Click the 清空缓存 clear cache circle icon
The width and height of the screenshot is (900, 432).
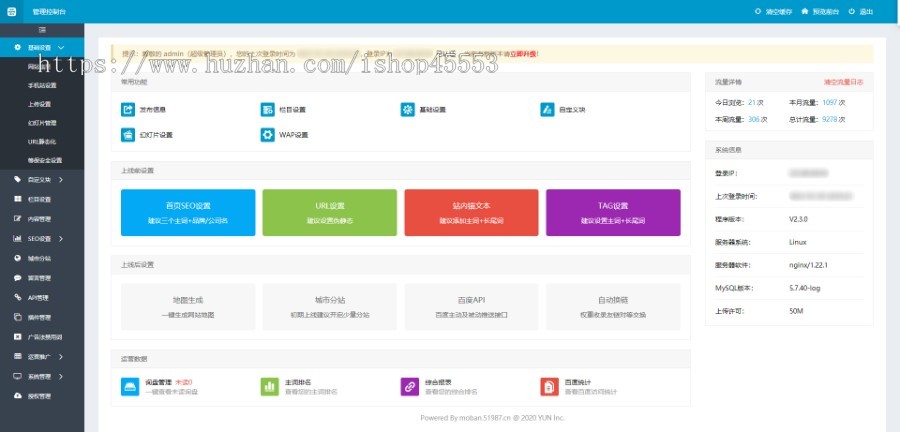click(758, 11)
